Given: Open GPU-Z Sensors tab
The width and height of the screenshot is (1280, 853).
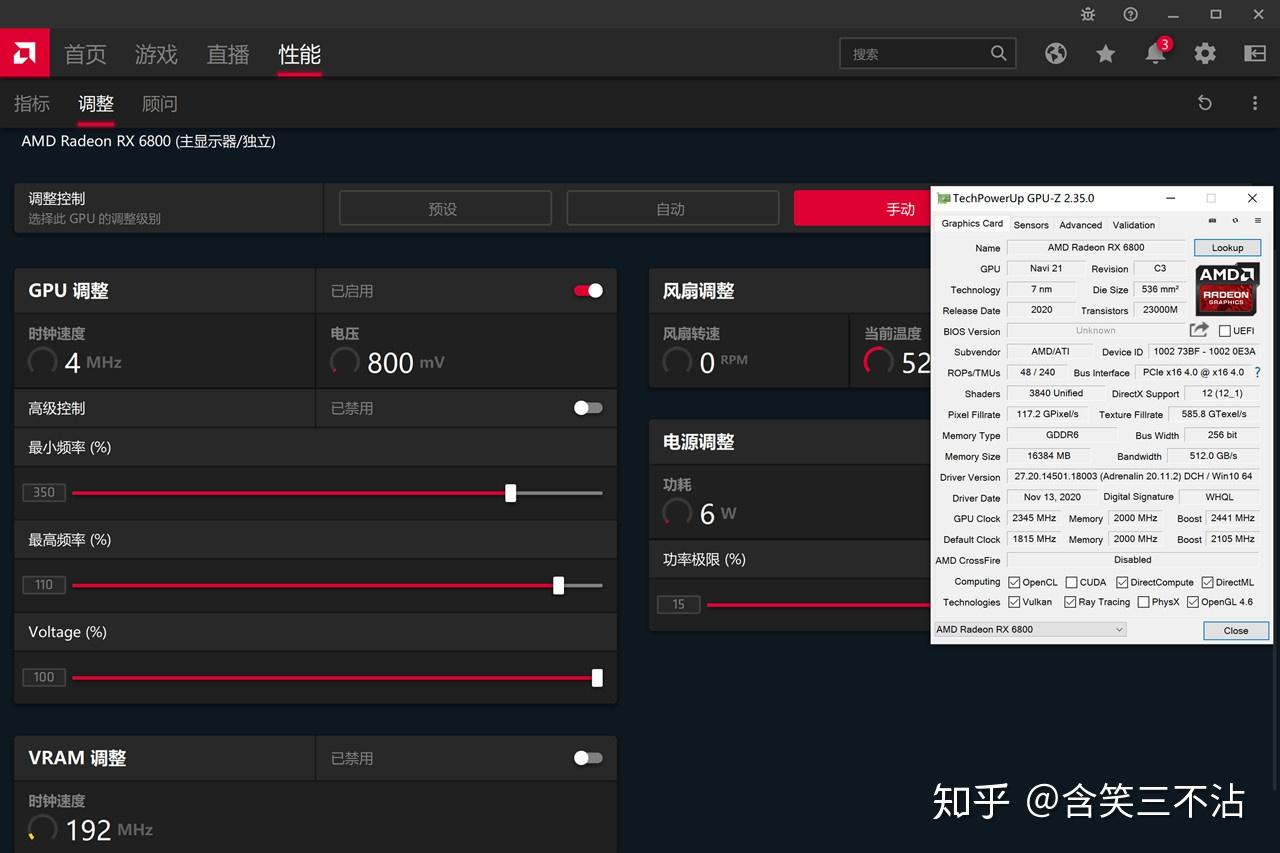Looking at the screenshot, I should click(x=1031, y=225).
